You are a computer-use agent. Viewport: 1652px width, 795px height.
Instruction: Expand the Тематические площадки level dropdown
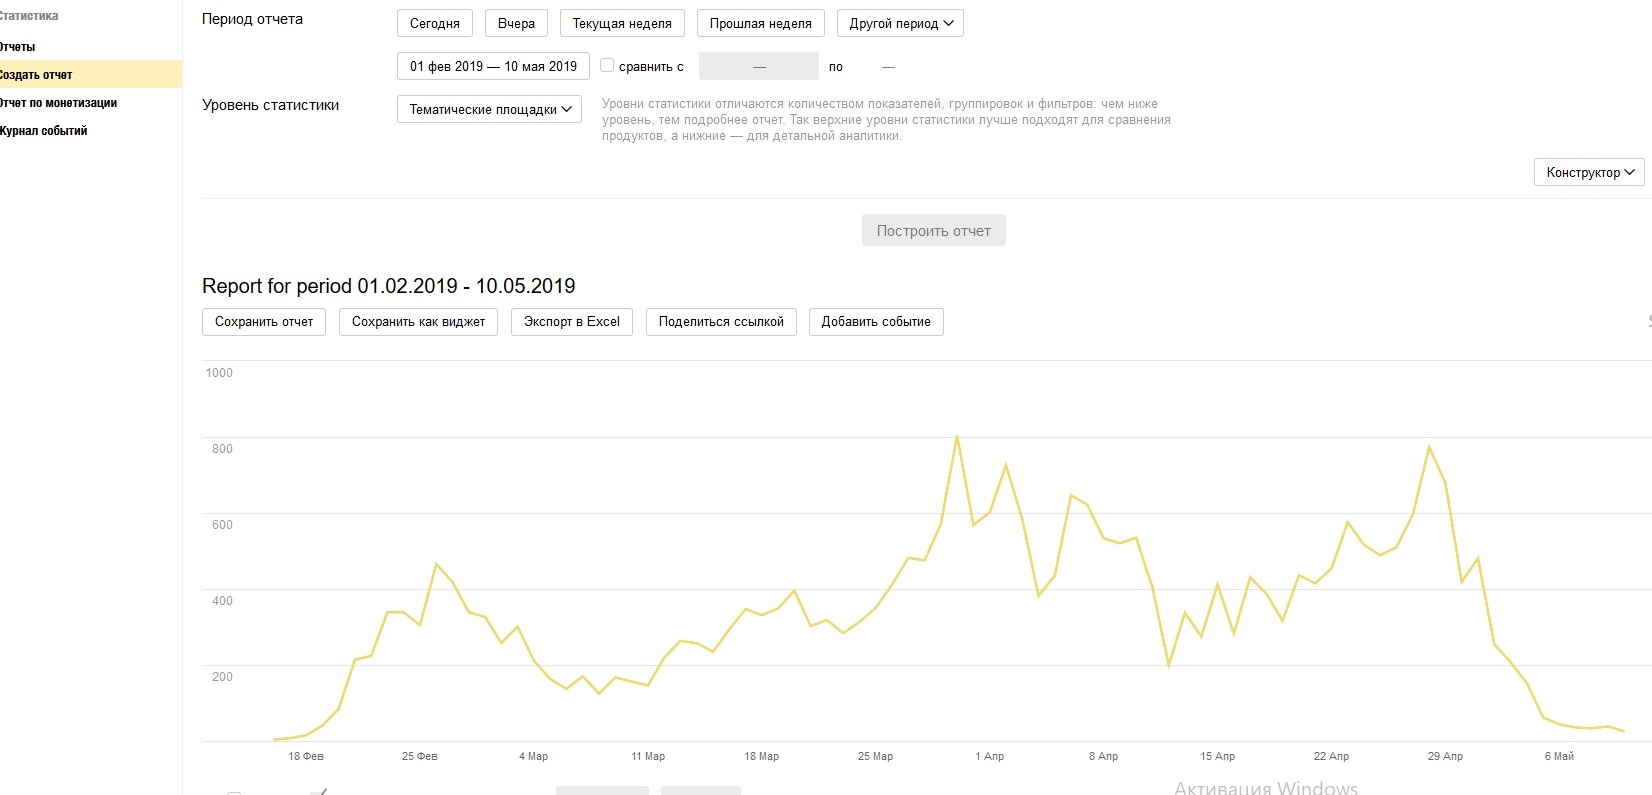click(489, 109)
